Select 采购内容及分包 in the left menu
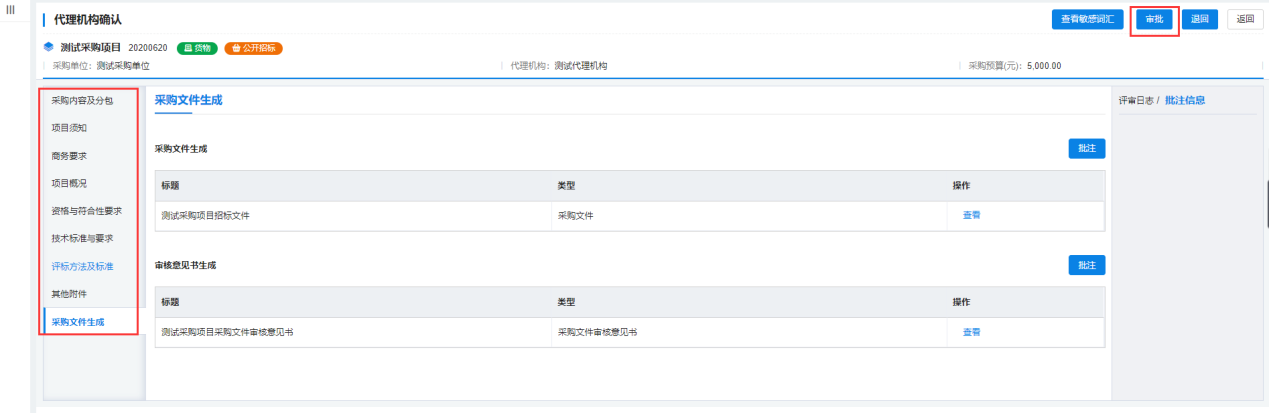Image resolution: width=1269 pixels, height=413 pixels. click(82, 101)
